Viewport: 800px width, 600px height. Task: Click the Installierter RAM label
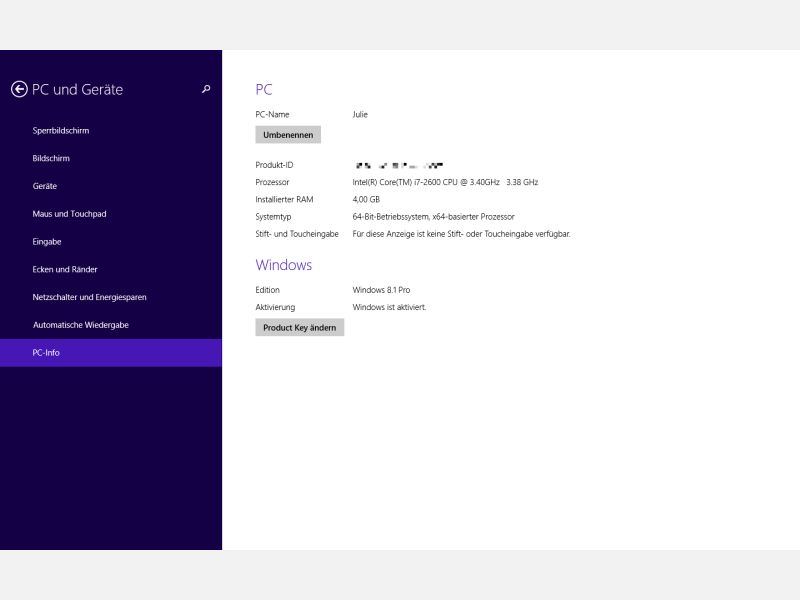pyautogui.click(x=284, y=199)
